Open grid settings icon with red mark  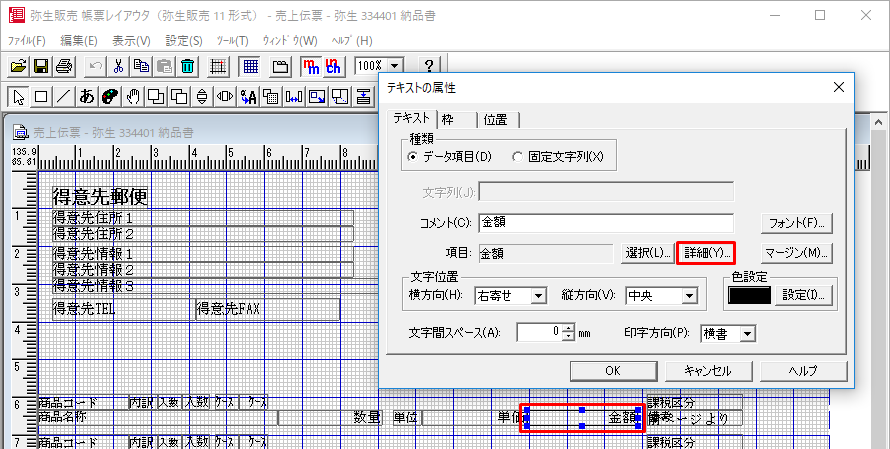point(218,66)
